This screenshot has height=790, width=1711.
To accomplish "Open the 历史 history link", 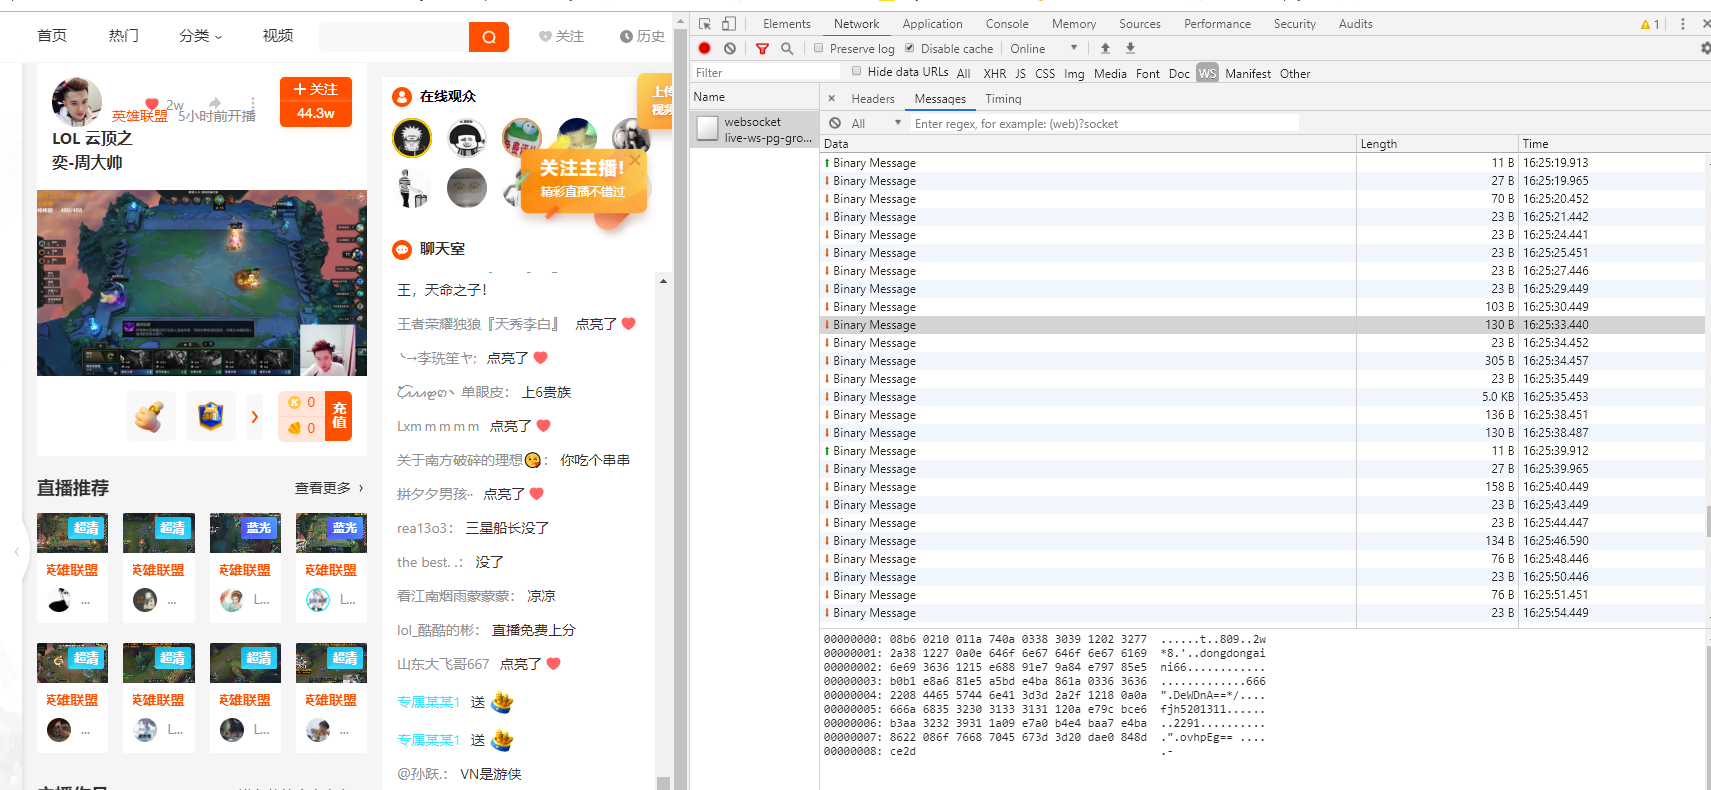I will tap(642, 36).
